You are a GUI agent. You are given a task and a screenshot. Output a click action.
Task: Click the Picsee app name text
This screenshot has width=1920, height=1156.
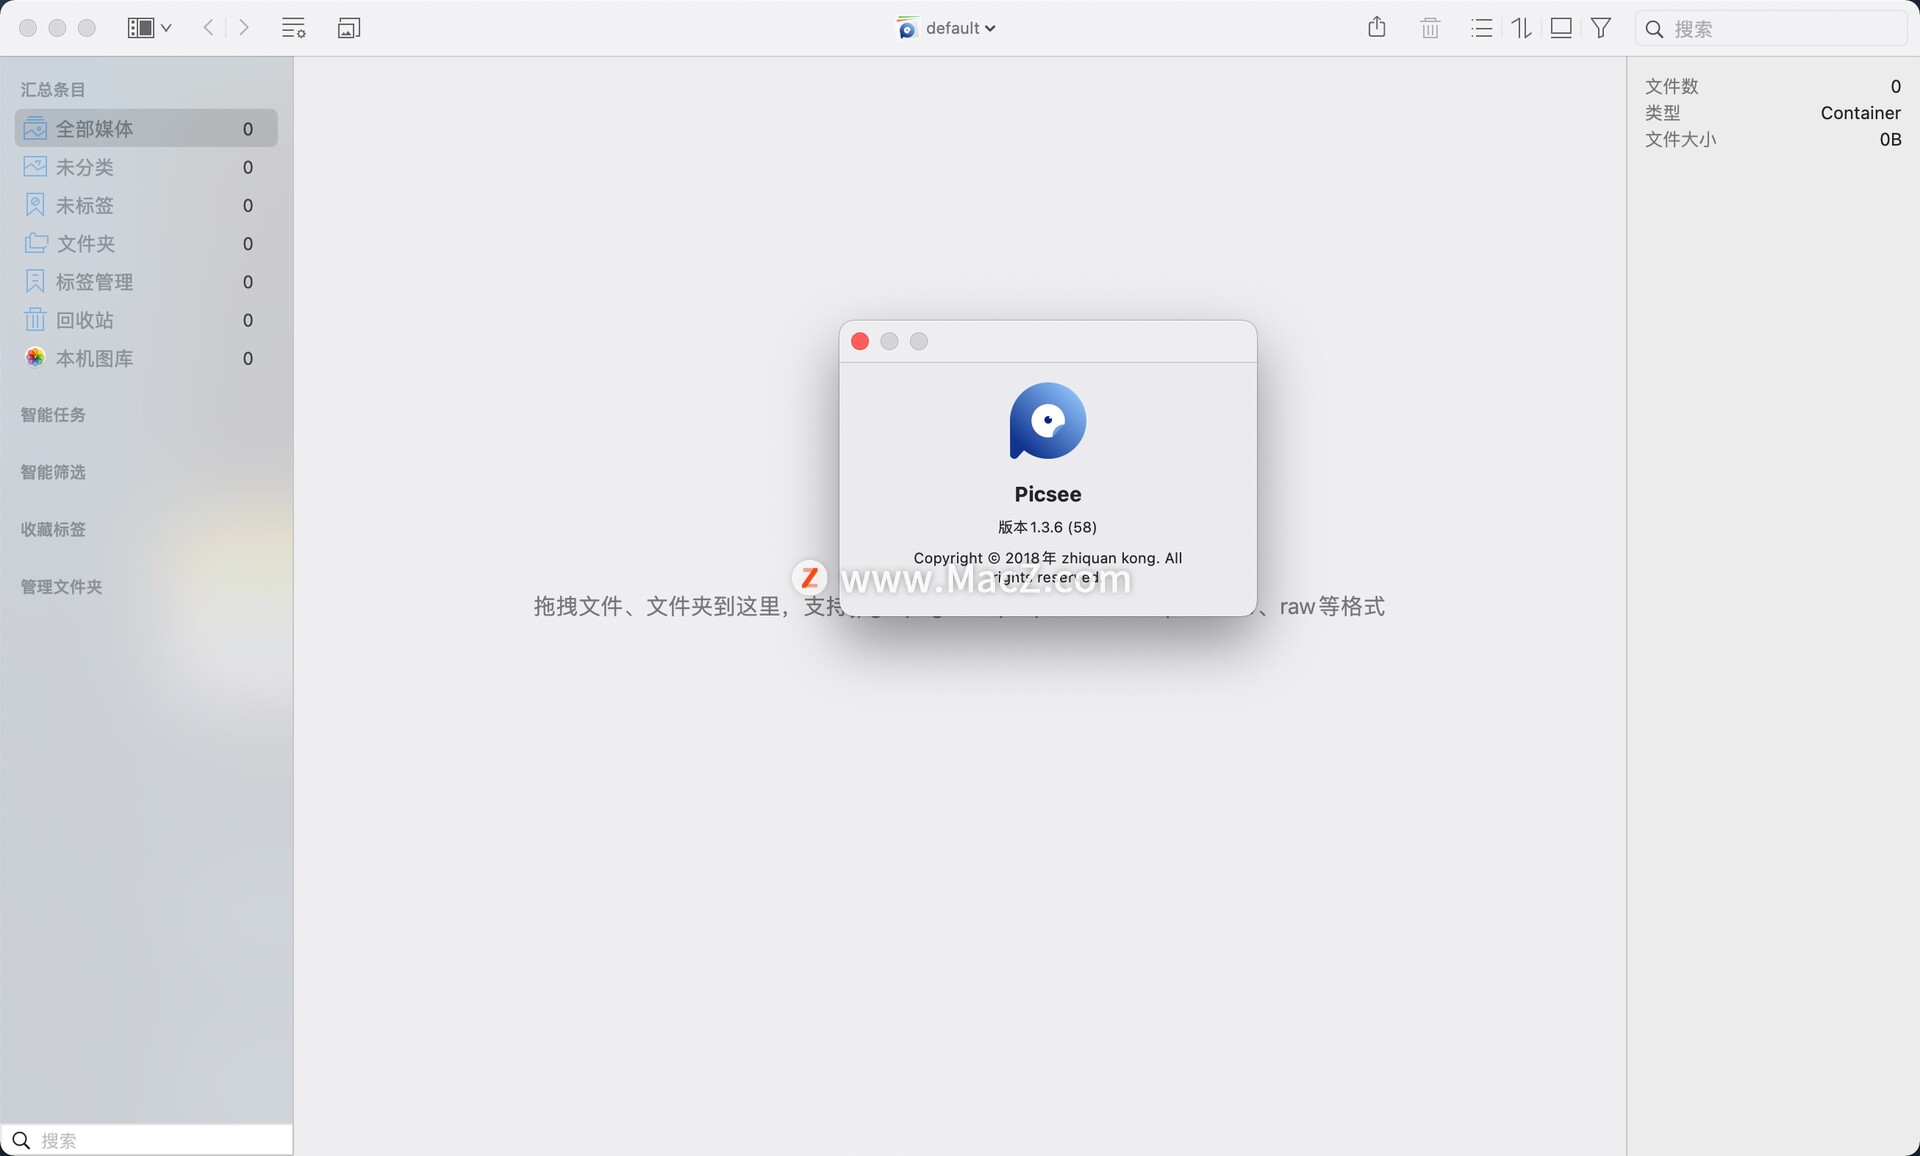[x=1047, y=494]
